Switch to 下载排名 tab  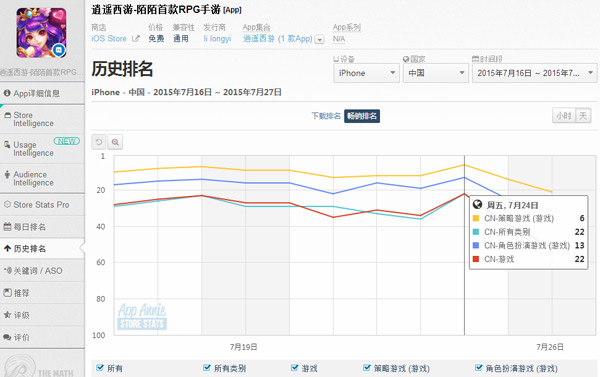pyautogui.click(x=326, y=116)
